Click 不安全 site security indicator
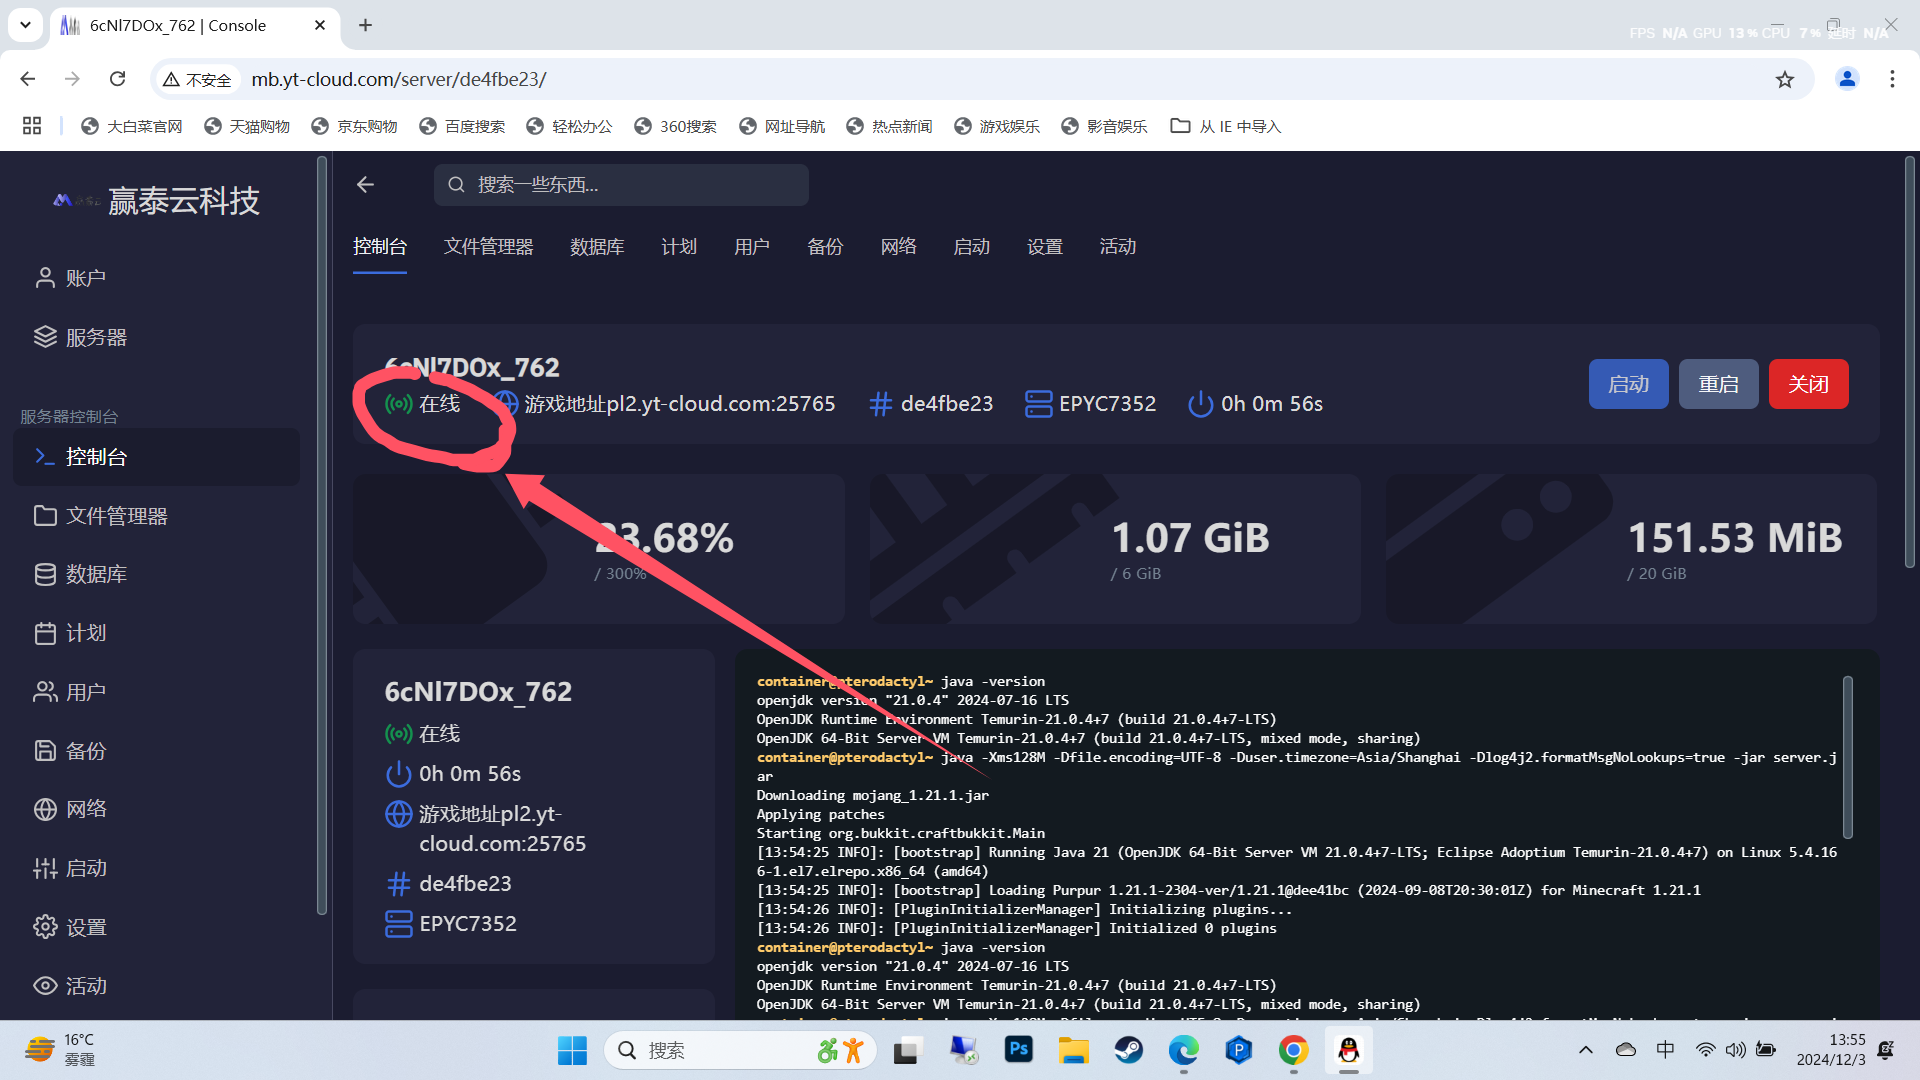The height and width of the screenshot is (1080, 1920). pyautogui.click(x=198, y=79)
